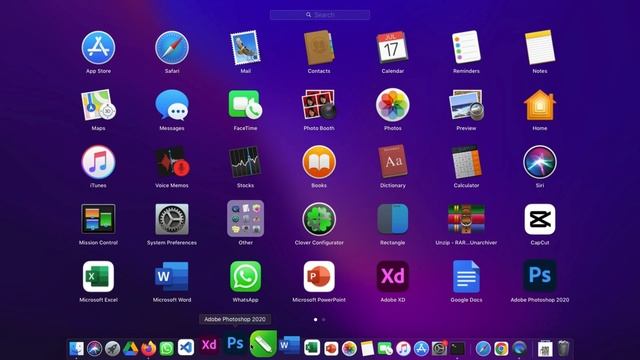Open System Preferences from Launchpad grid
Viewport: 640px width, 360px height.
tap(172, 219)
